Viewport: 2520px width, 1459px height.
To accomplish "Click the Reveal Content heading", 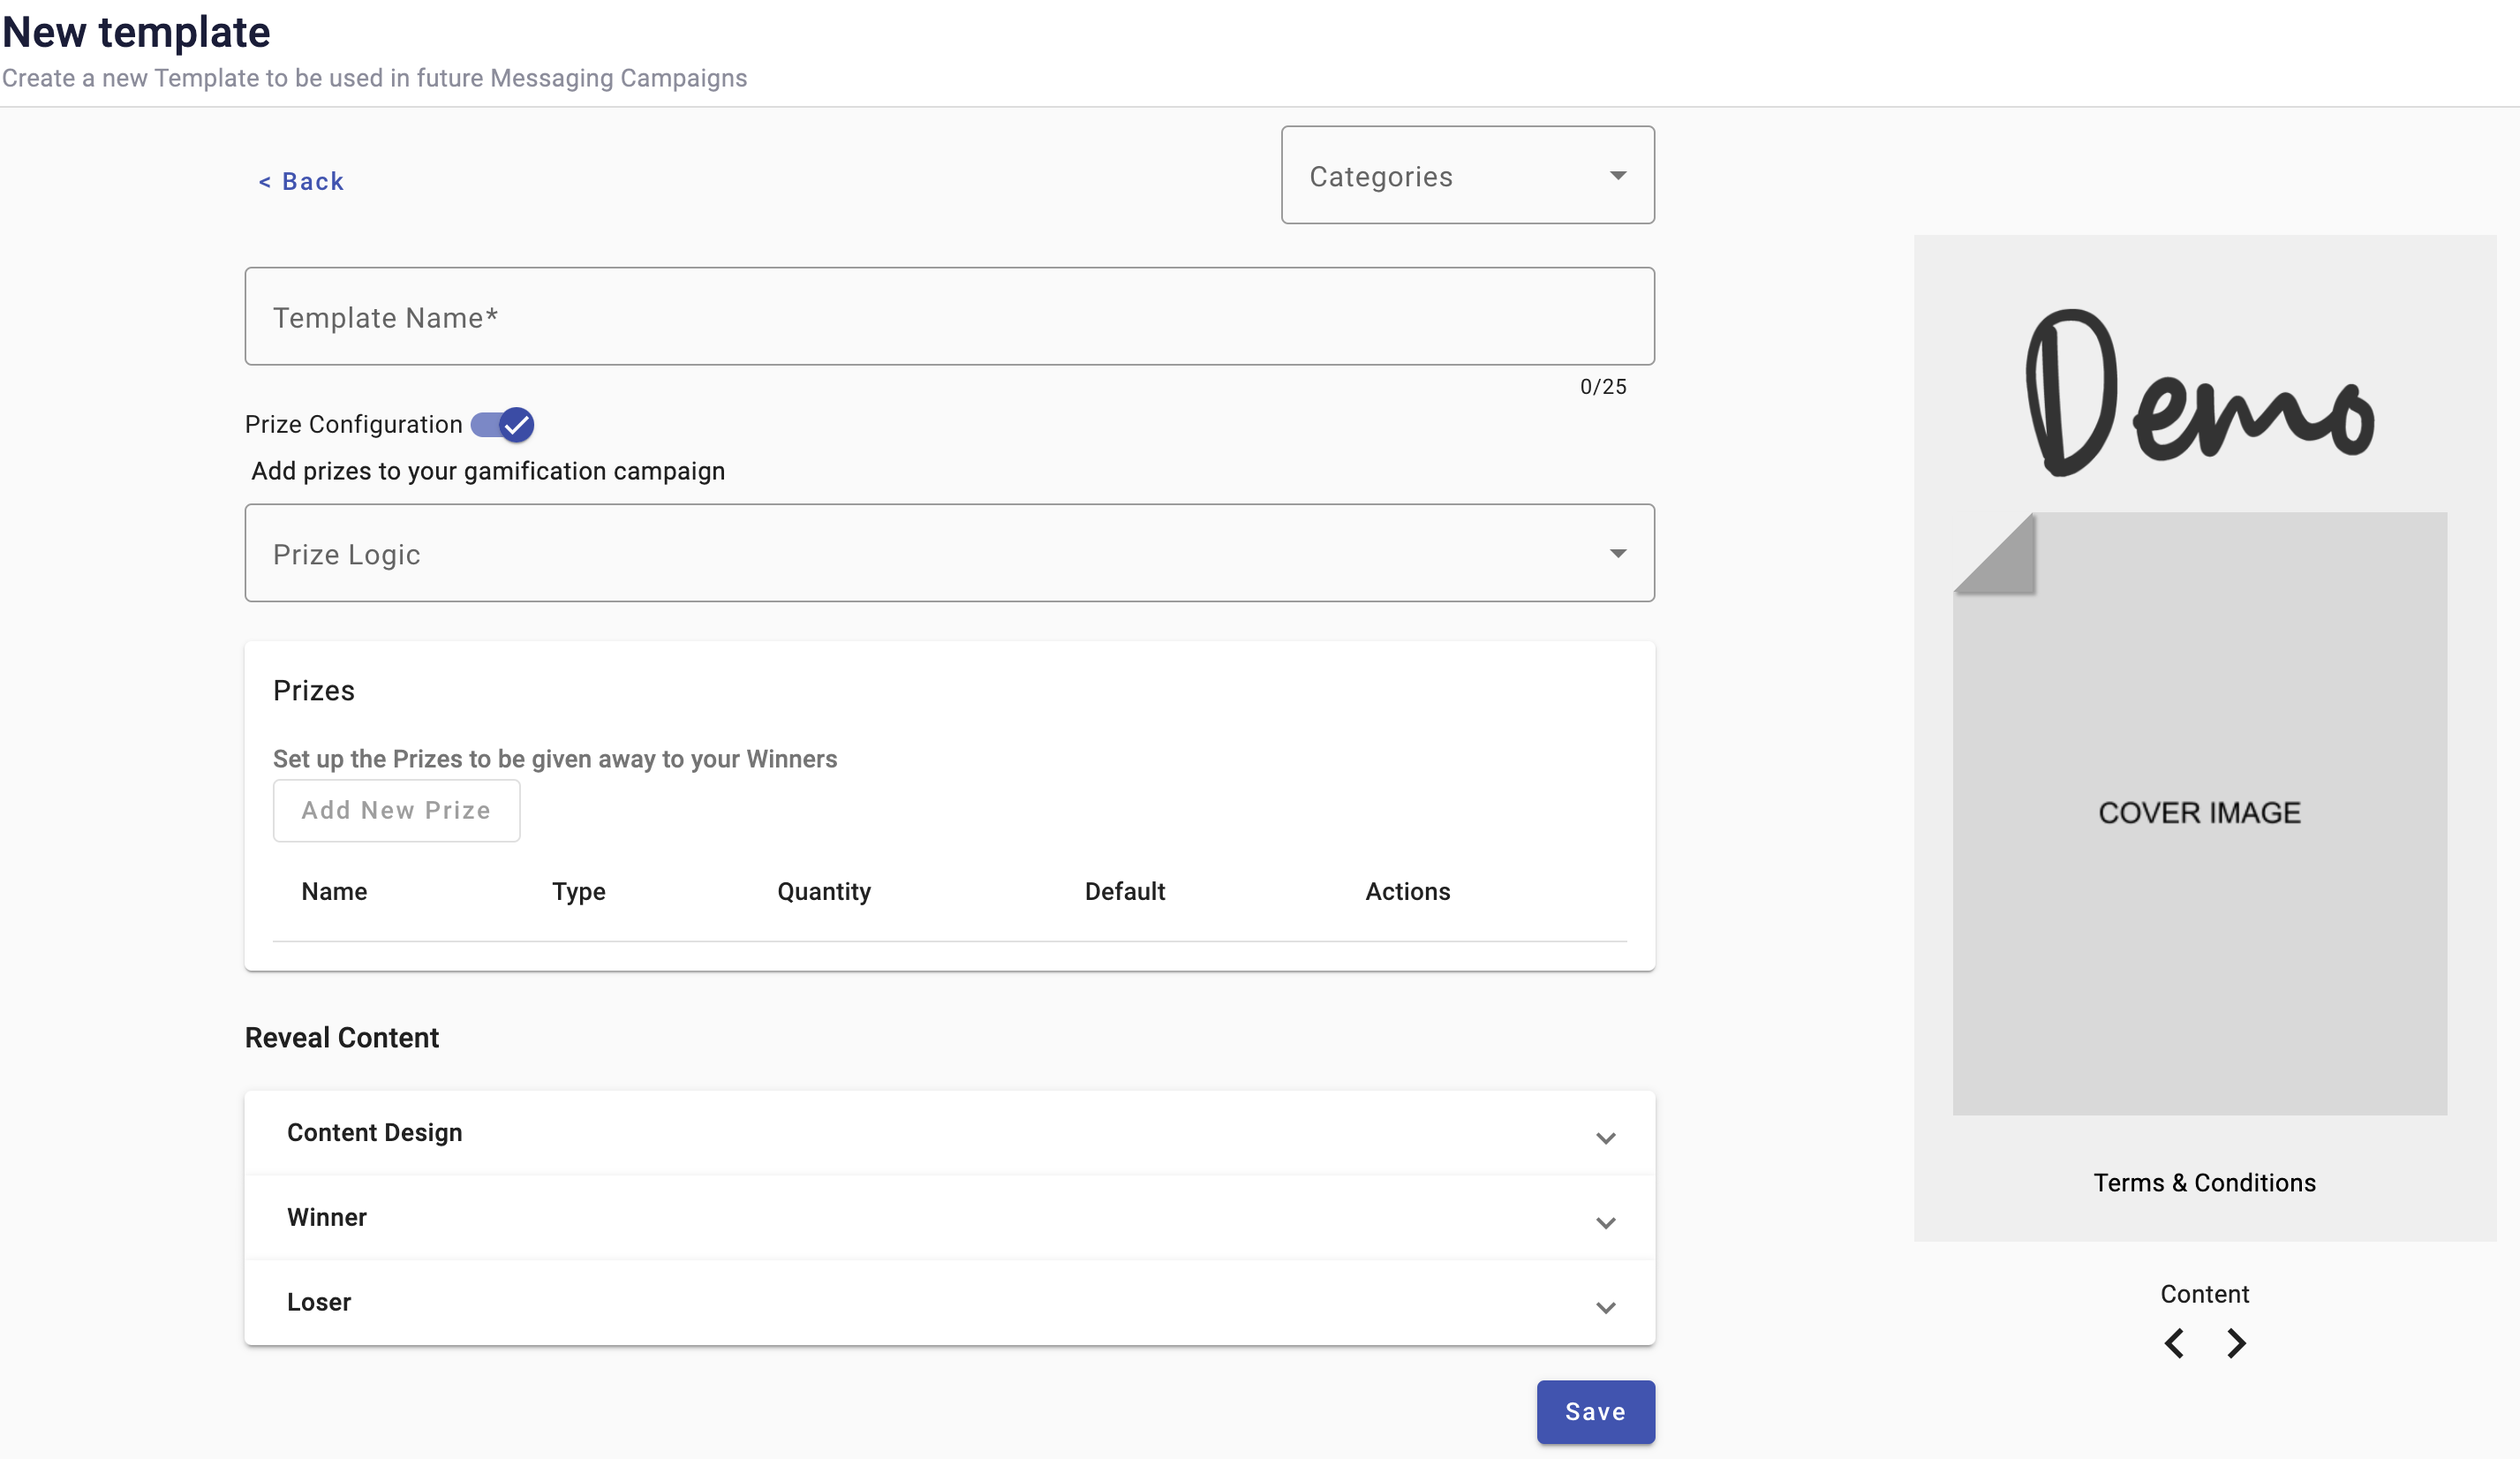I will 342,1038.
